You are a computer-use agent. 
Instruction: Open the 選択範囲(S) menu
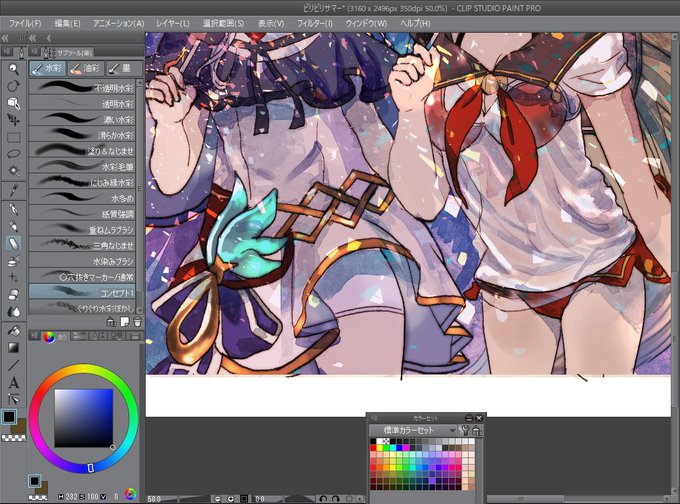click(x=223, y=23)
